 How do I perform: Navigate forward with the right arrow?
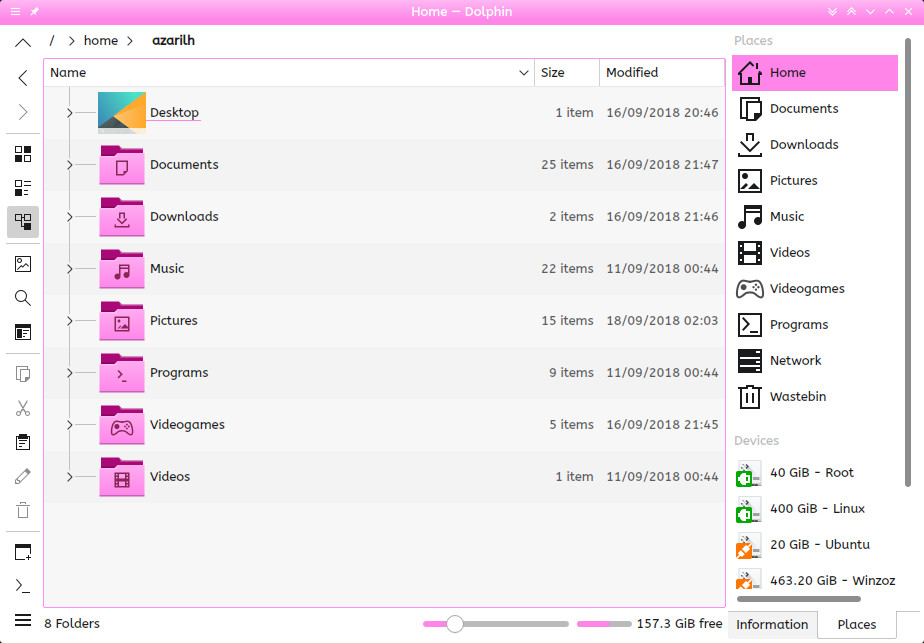[23, 112]
